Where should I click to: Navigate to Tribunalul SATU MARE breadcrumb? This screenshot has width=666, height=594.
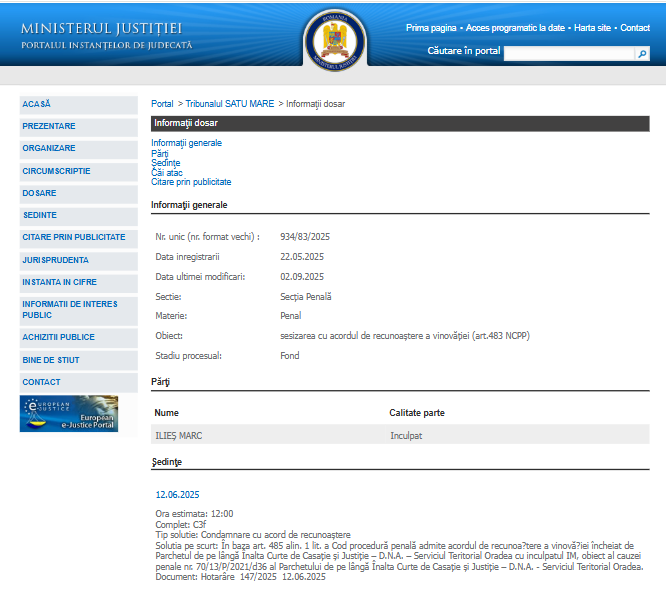(x=229, y=104)
